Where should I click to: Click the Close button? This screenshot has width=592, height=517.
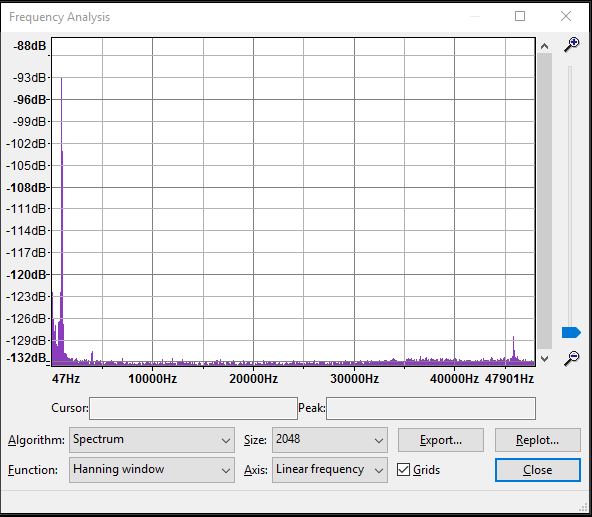(538, 470)
